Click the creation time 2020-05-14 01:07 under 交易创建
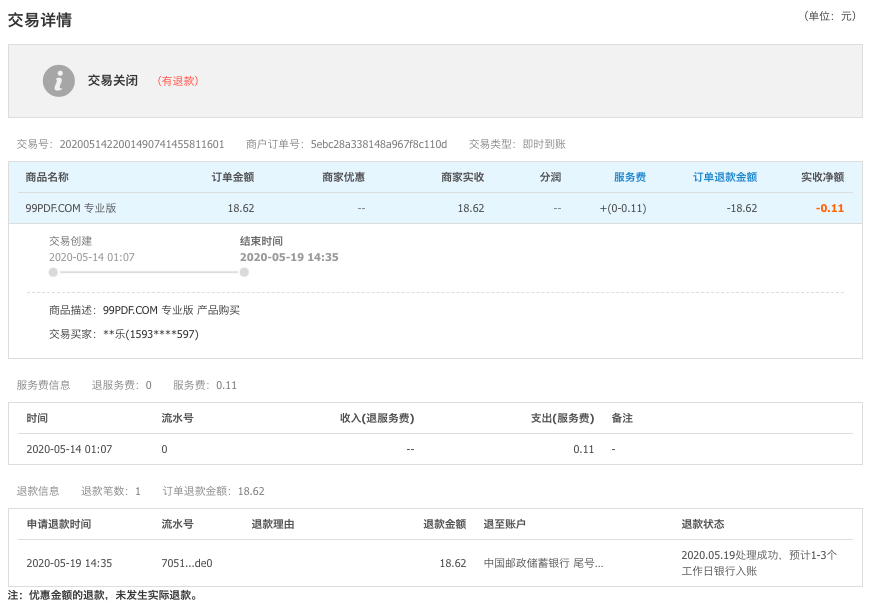 (92, 257)
